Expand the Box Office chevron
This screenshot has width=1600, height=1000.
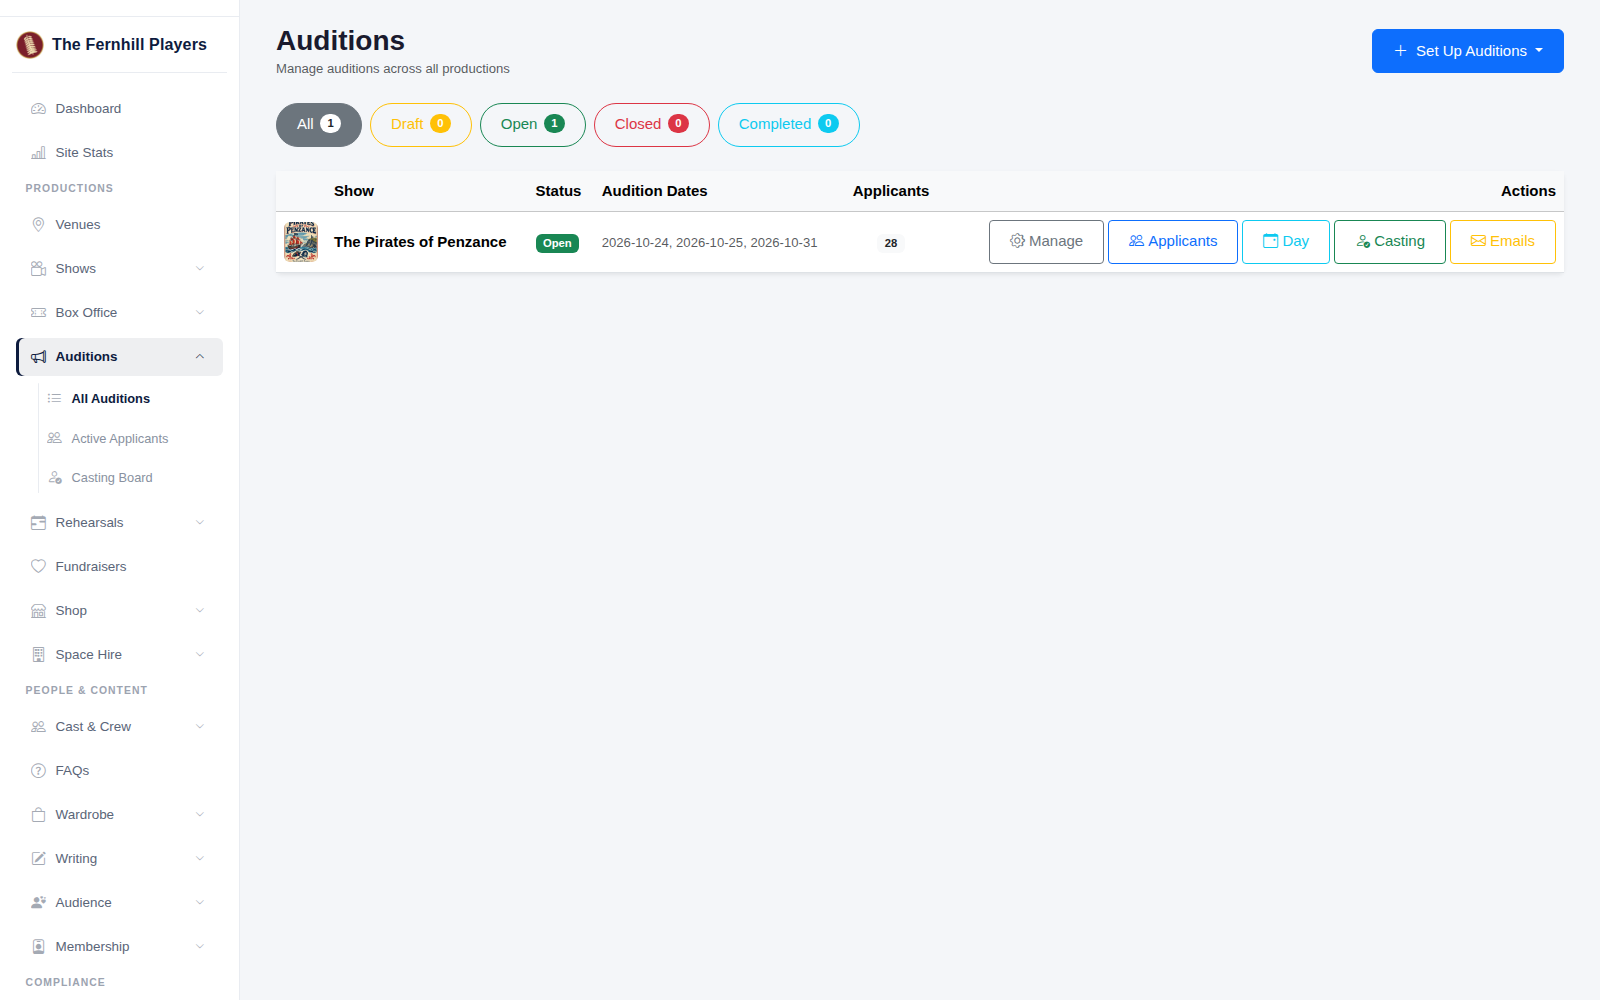tap(200, 313)
